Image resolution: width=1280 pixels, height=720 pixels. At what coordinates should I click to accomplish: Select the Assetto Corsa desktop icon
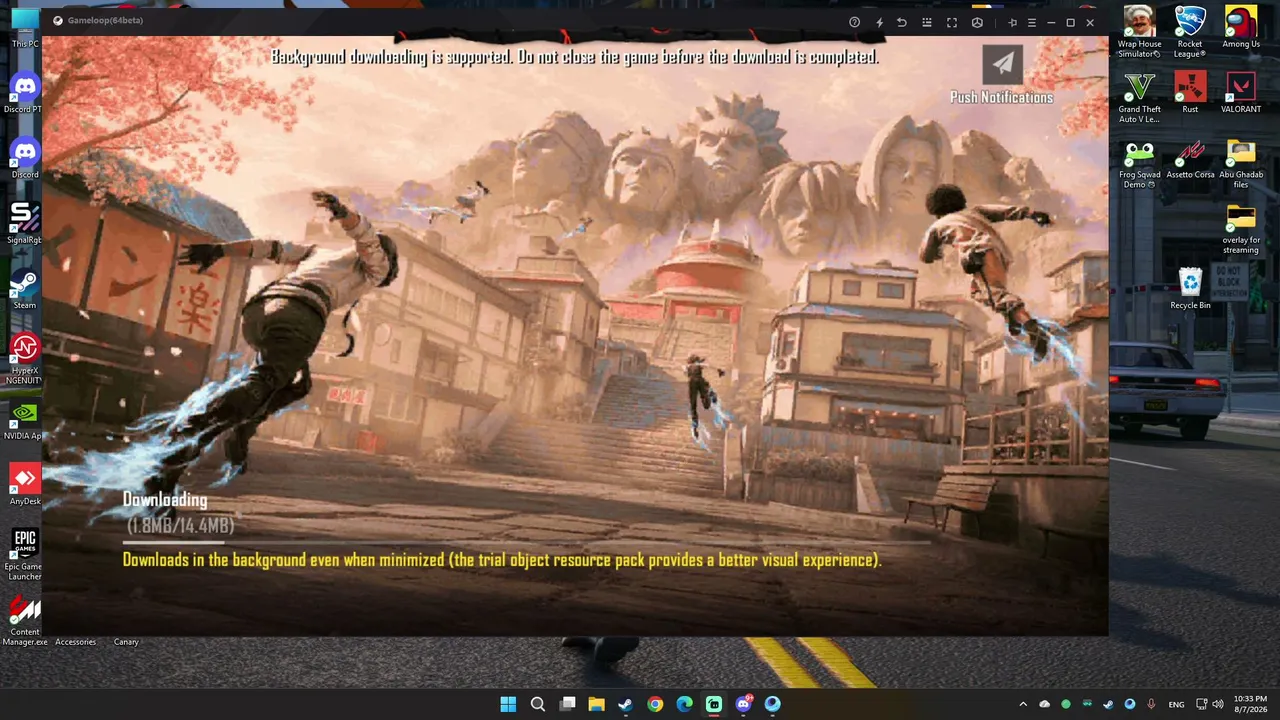click(1190, 159)
